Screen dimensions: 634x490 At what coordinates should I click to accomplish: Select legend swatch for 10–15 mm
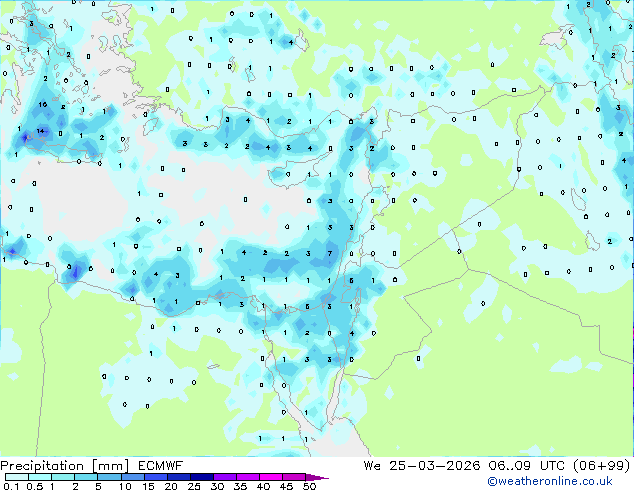pos(133,477)
